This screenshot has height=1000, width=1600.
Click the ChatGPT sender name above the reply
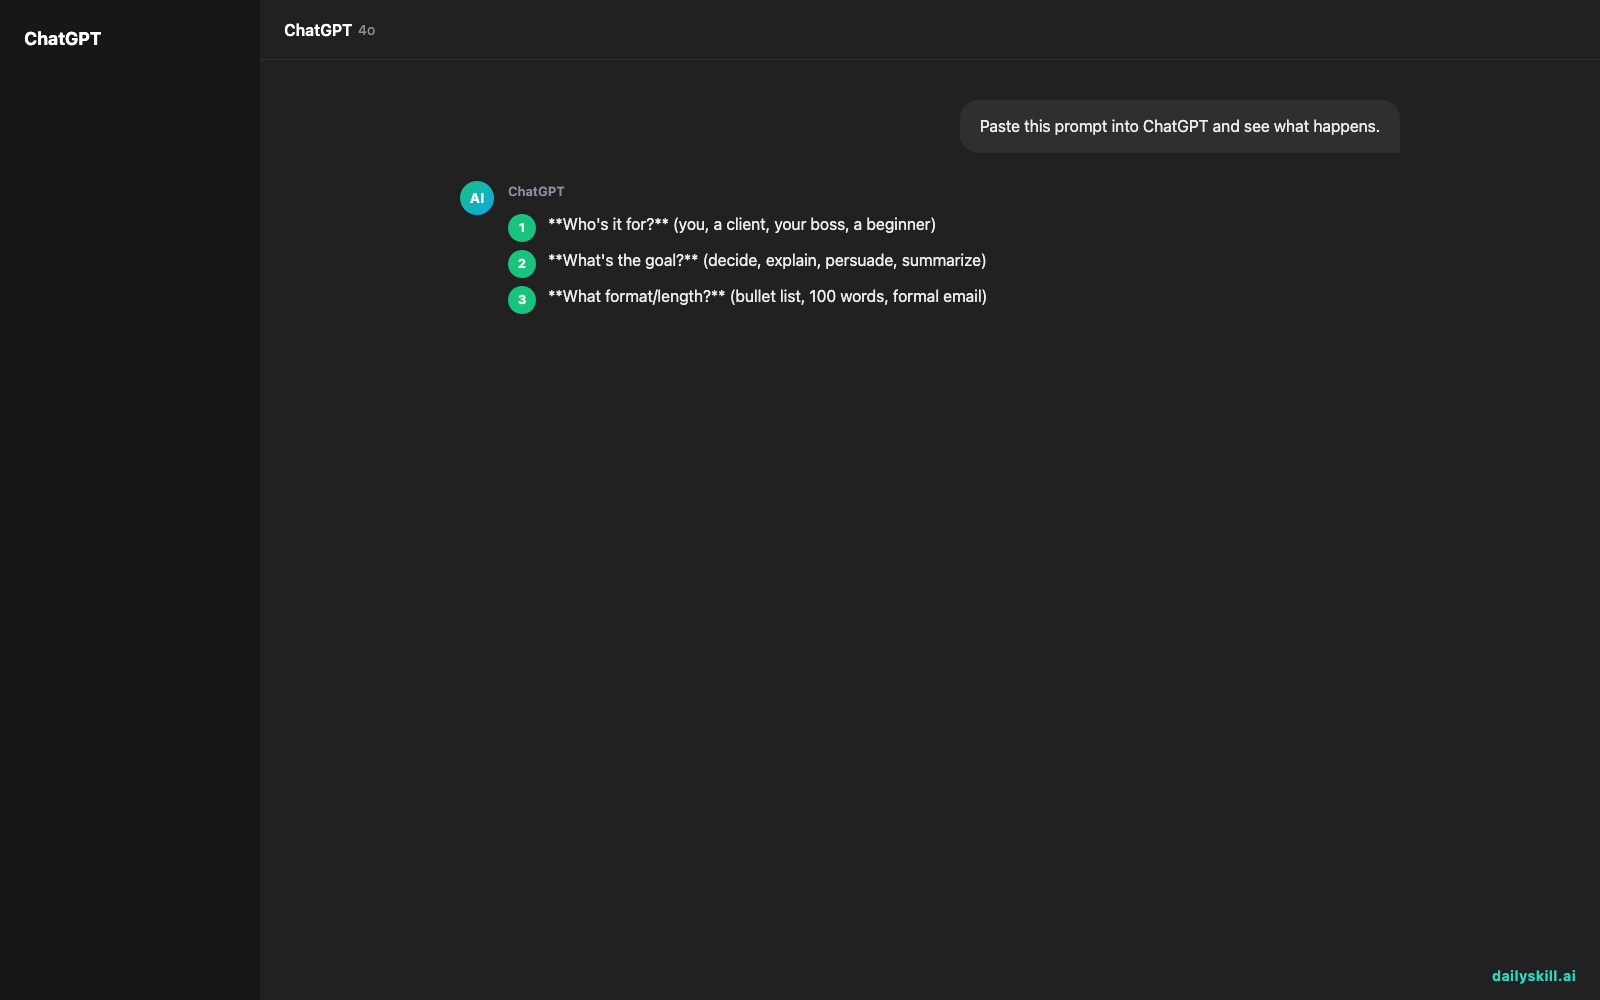tap(536, 191)
